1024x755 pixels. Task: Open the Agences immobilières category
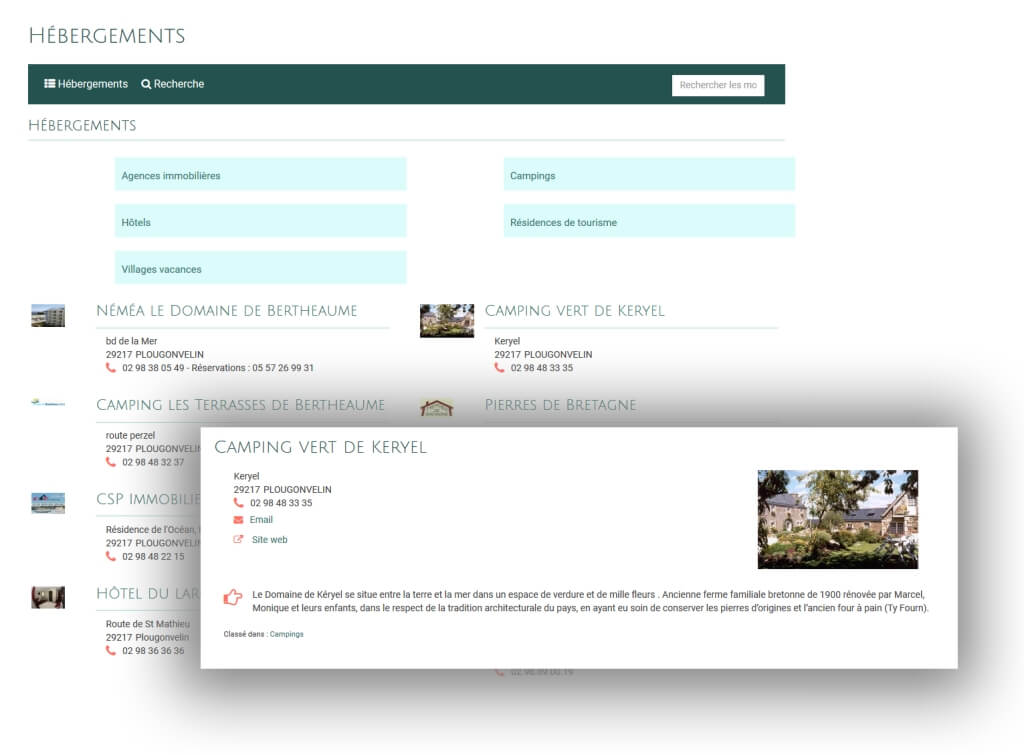coord(261,174)
